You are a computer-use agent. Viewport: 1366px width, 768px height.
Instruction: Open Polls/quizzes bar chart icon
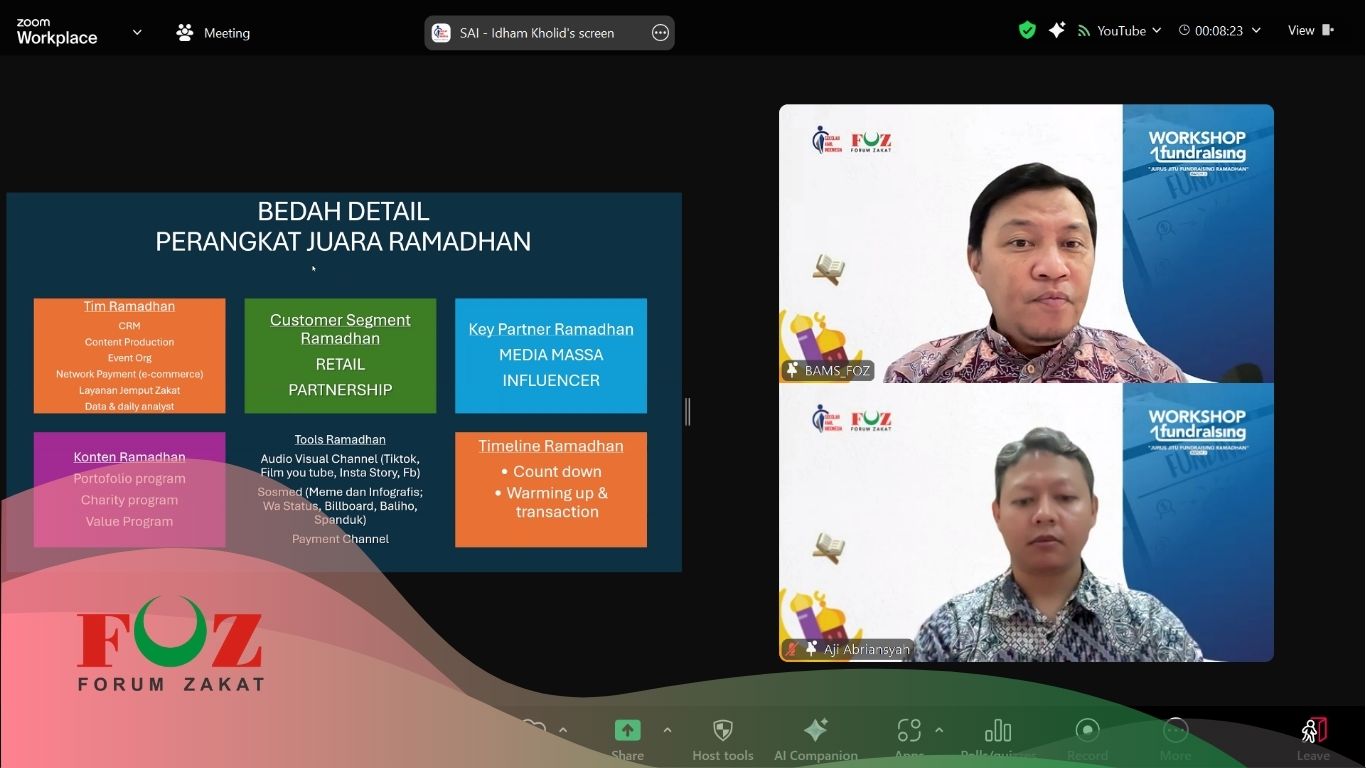[x=998, y=730]
